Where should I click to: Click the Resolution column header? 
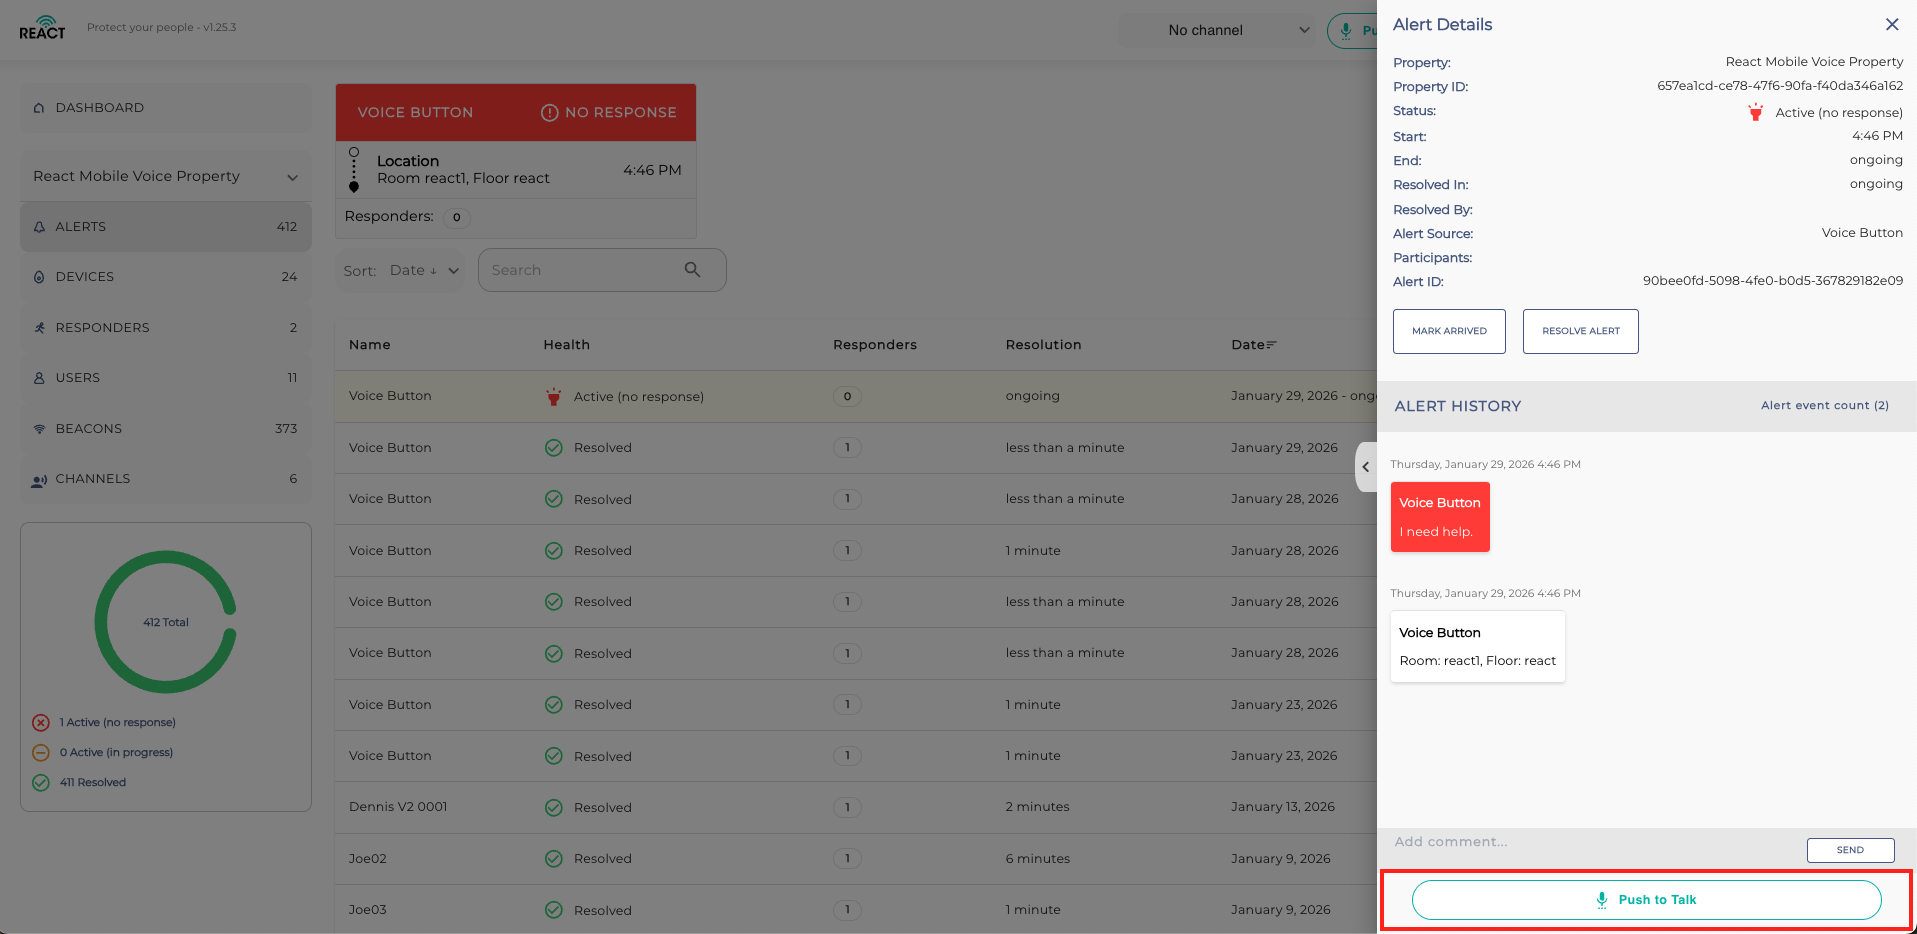(x=1044, y=345)
